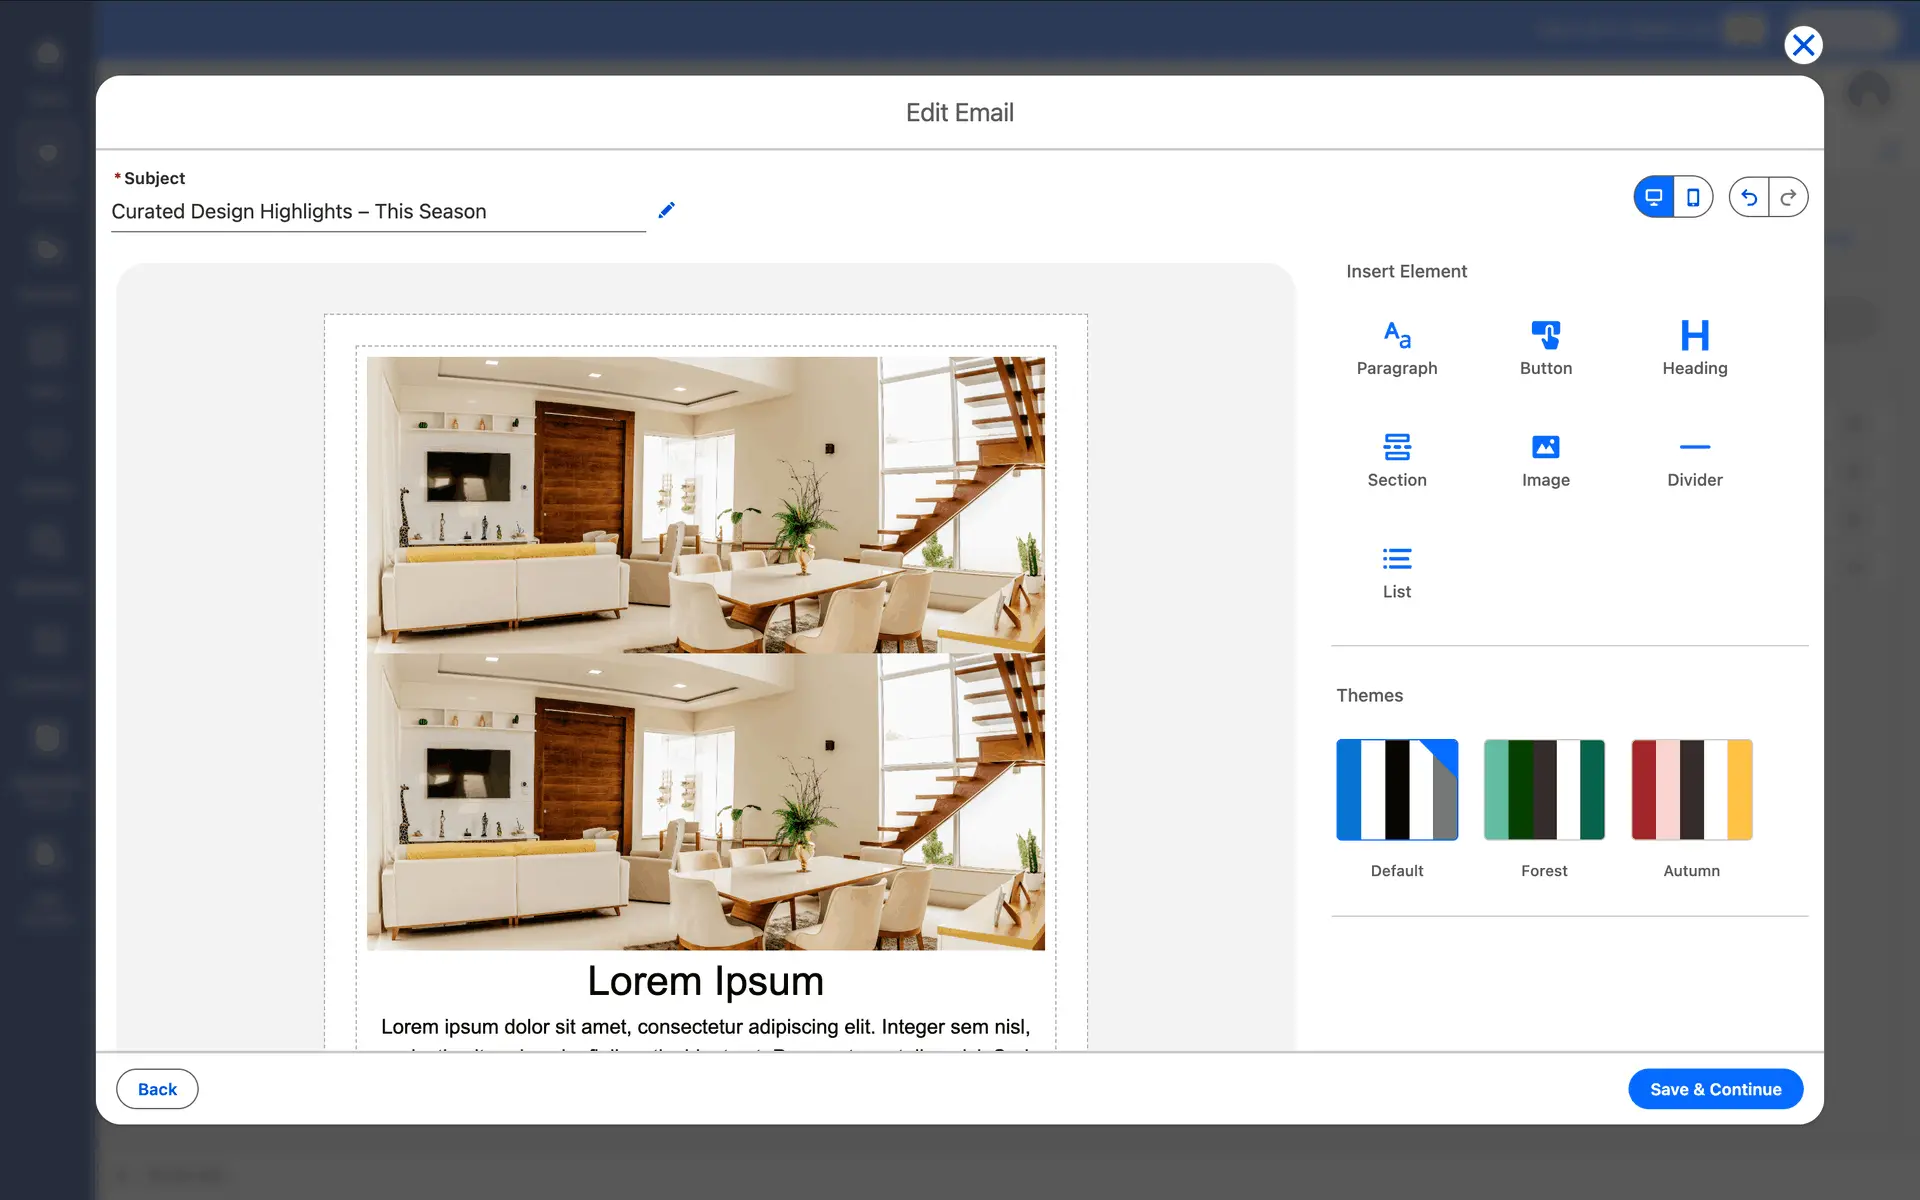The height and width of the screenshot is (1200, 1920).
Task: Select the Lorem Ipsum heading in email
Action: point(705,981)
